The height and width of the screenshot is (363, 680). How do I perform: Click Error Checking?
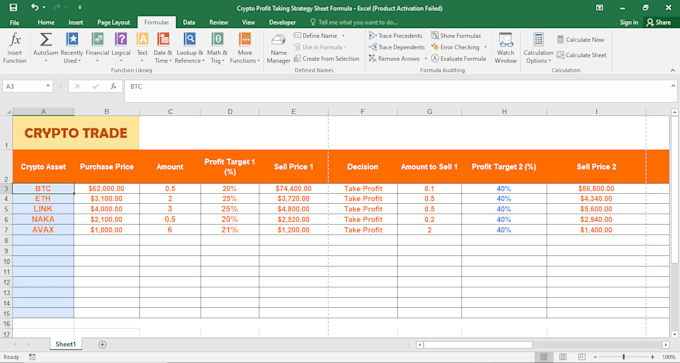coord(455,47)
